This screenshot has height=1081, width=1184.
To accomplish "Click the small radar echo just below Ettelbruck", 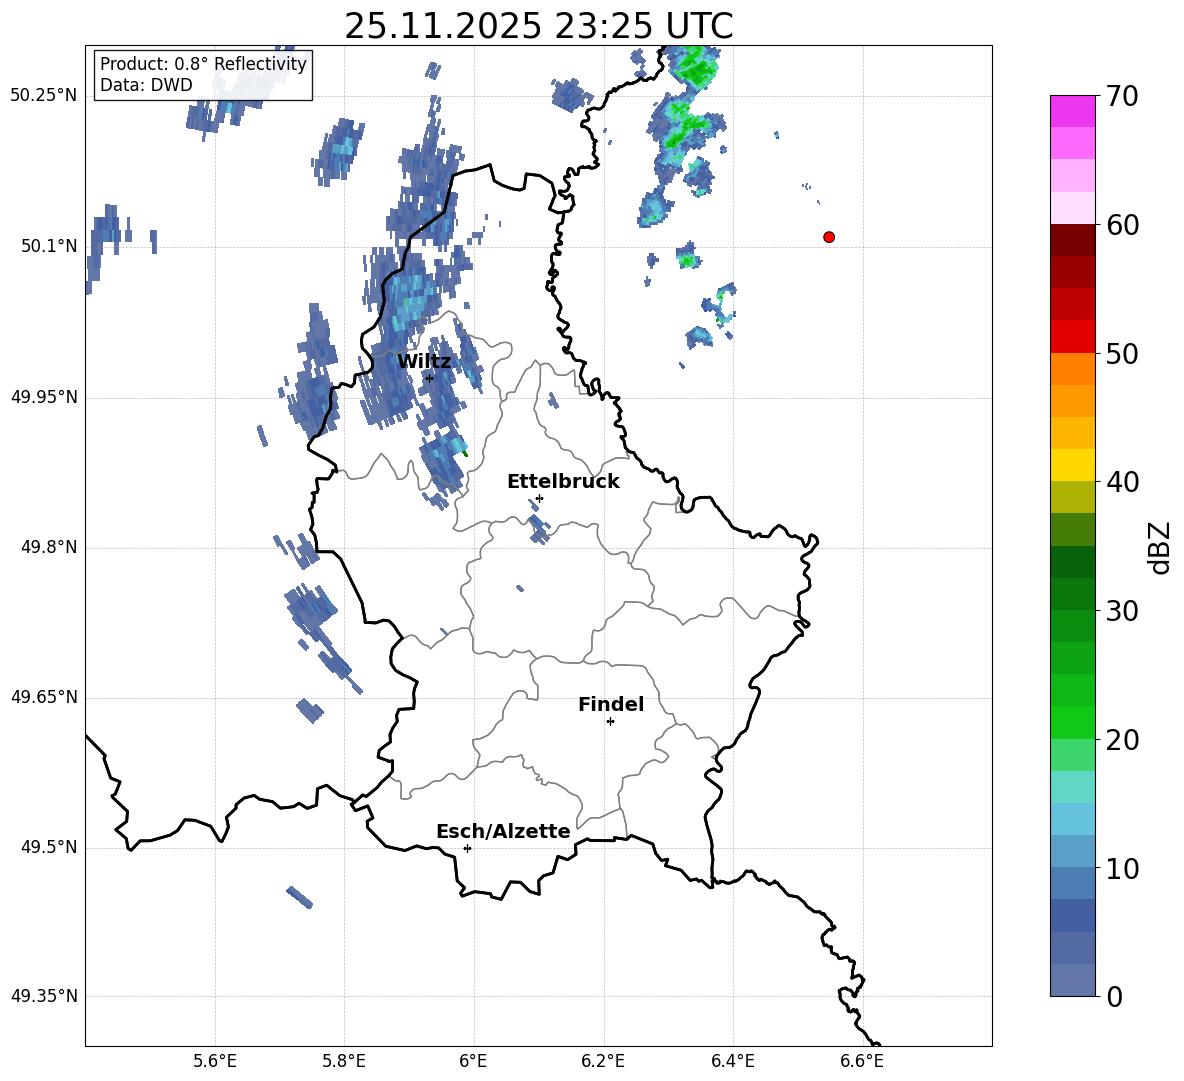I will coord(538,528).
